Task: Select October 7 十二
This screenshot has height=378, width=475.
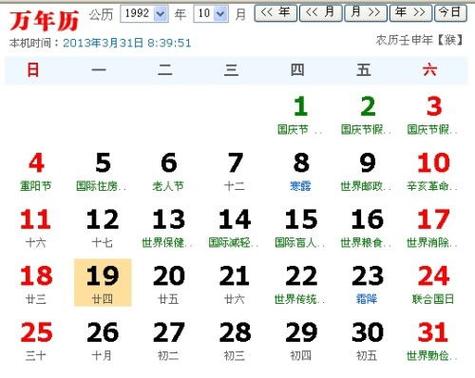Action: point(234,172)
